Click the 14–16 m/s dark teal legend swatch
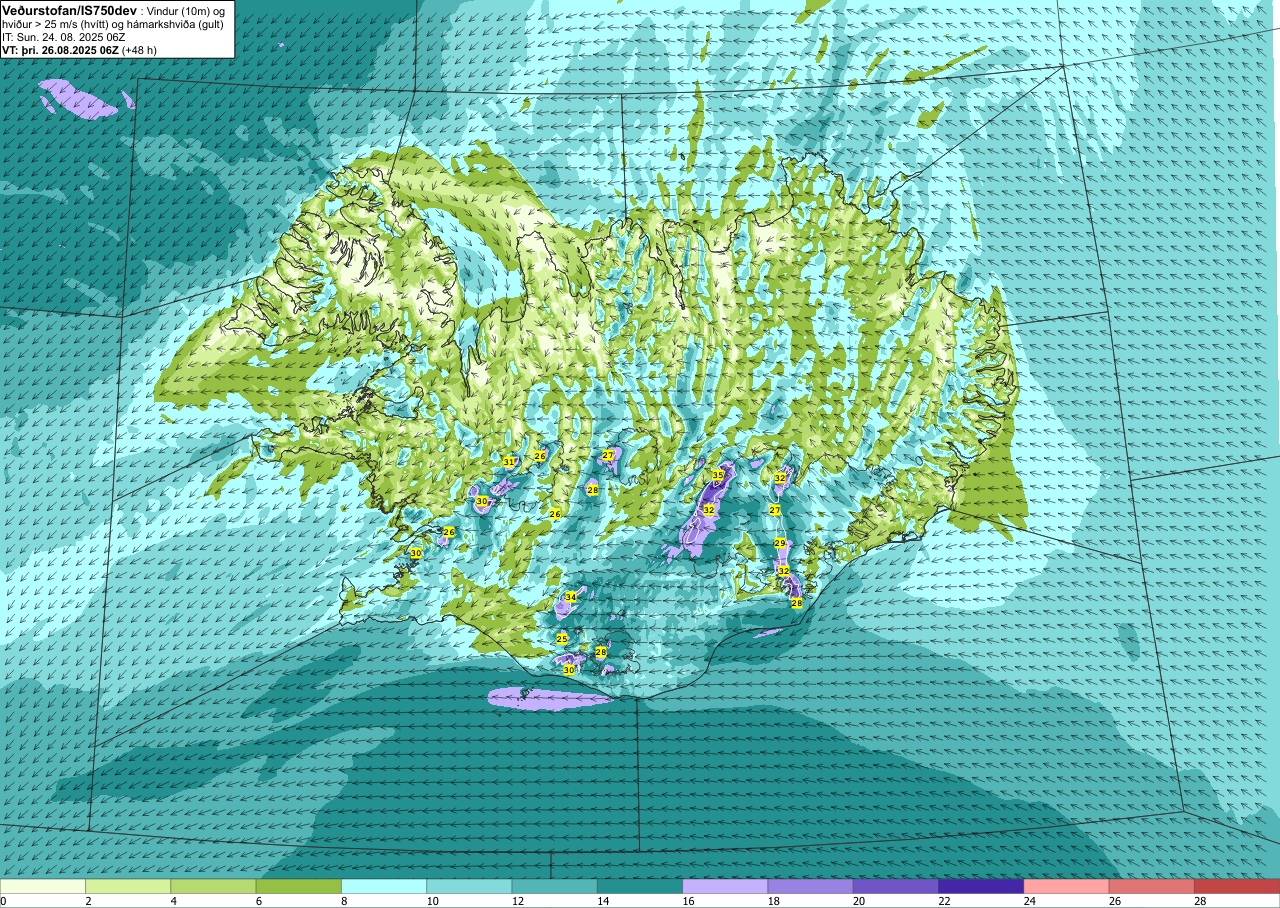The image size is (1280, 908). coord(640,886)
